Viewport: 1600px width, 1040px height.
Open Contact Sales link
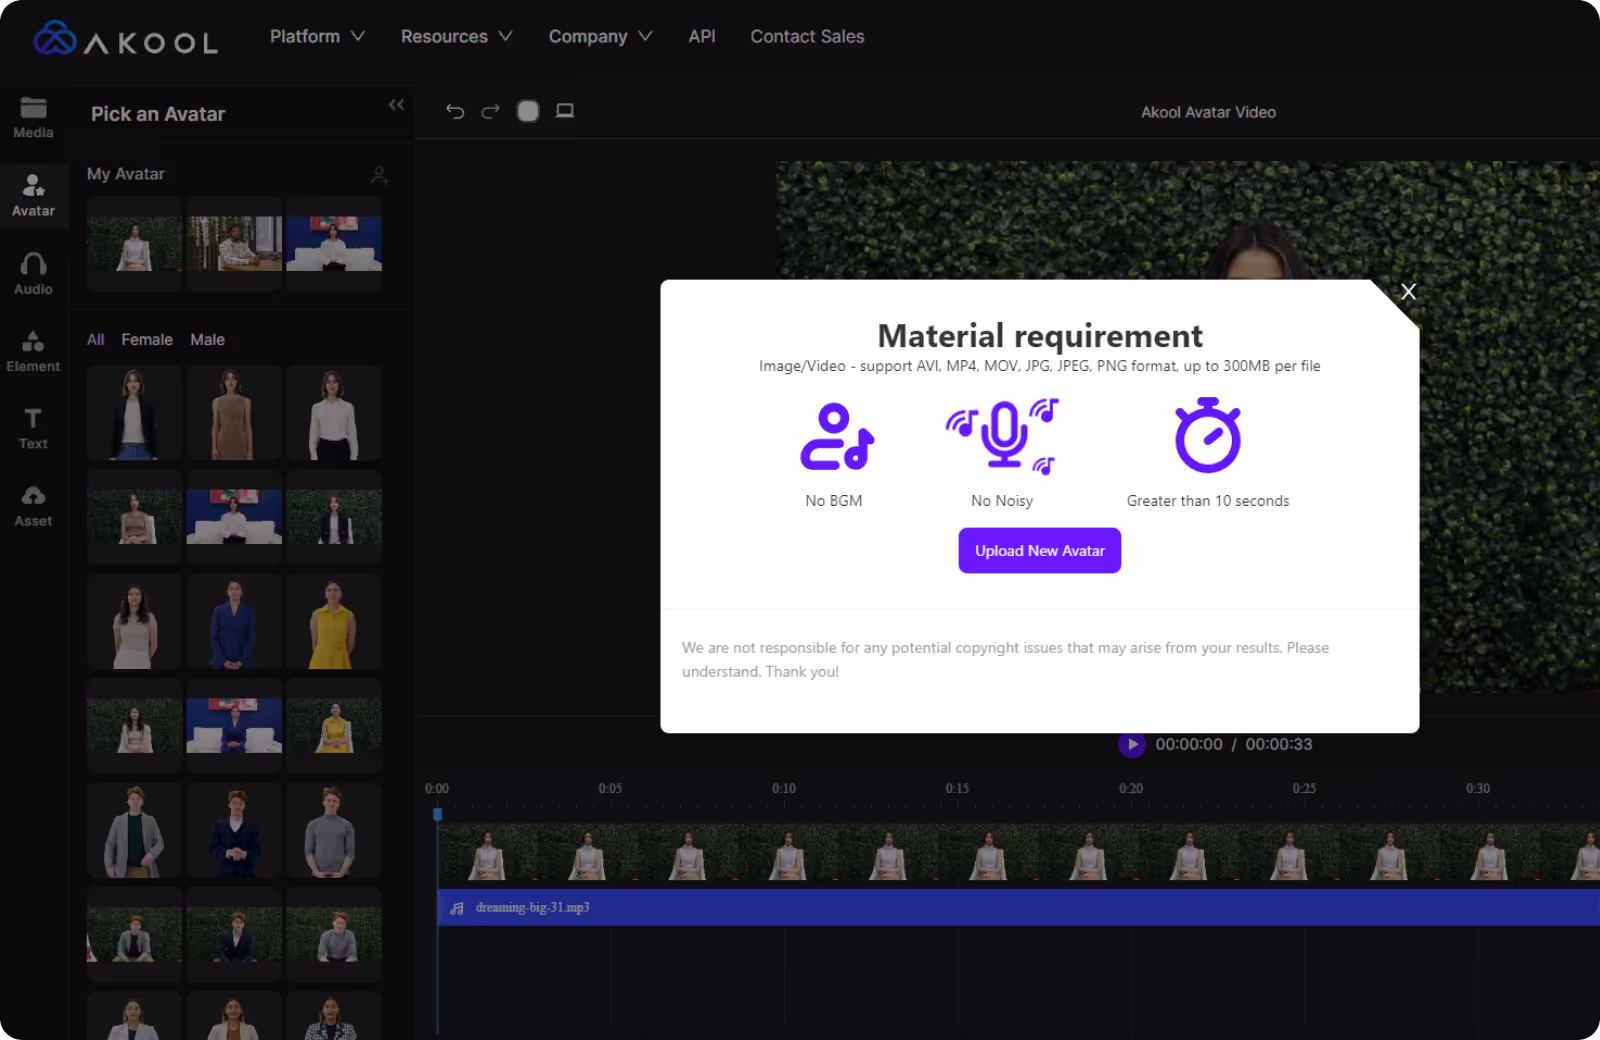click(x=807, y=36)
